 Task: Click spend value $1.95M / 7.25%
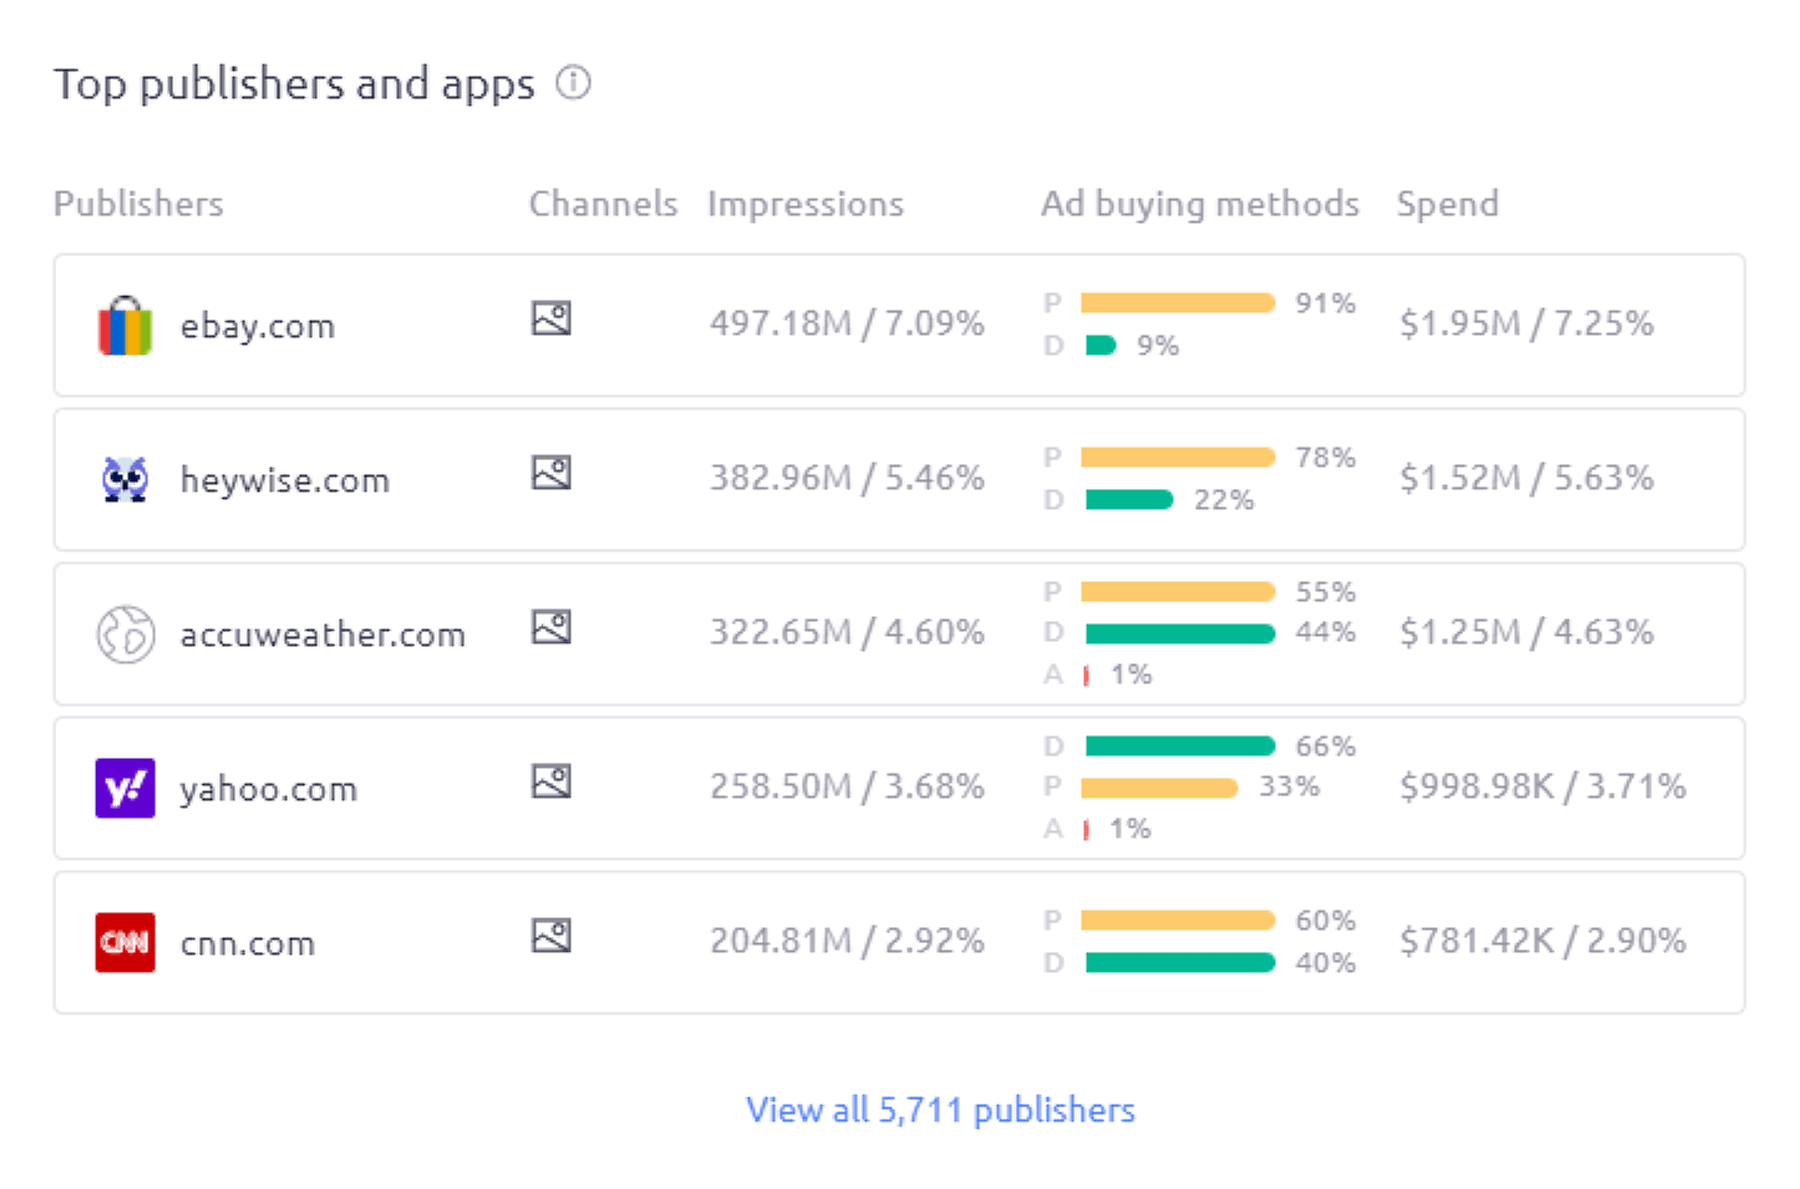1526,324
